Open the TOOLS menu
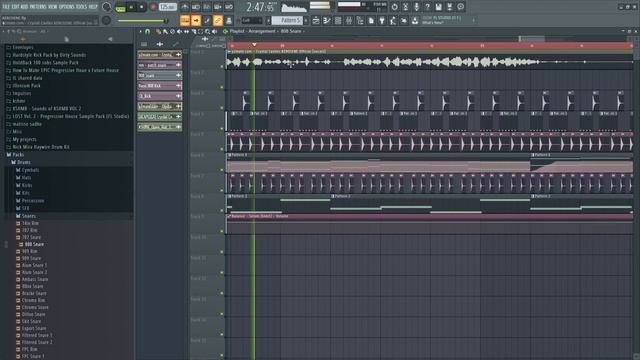 (82, 7)
